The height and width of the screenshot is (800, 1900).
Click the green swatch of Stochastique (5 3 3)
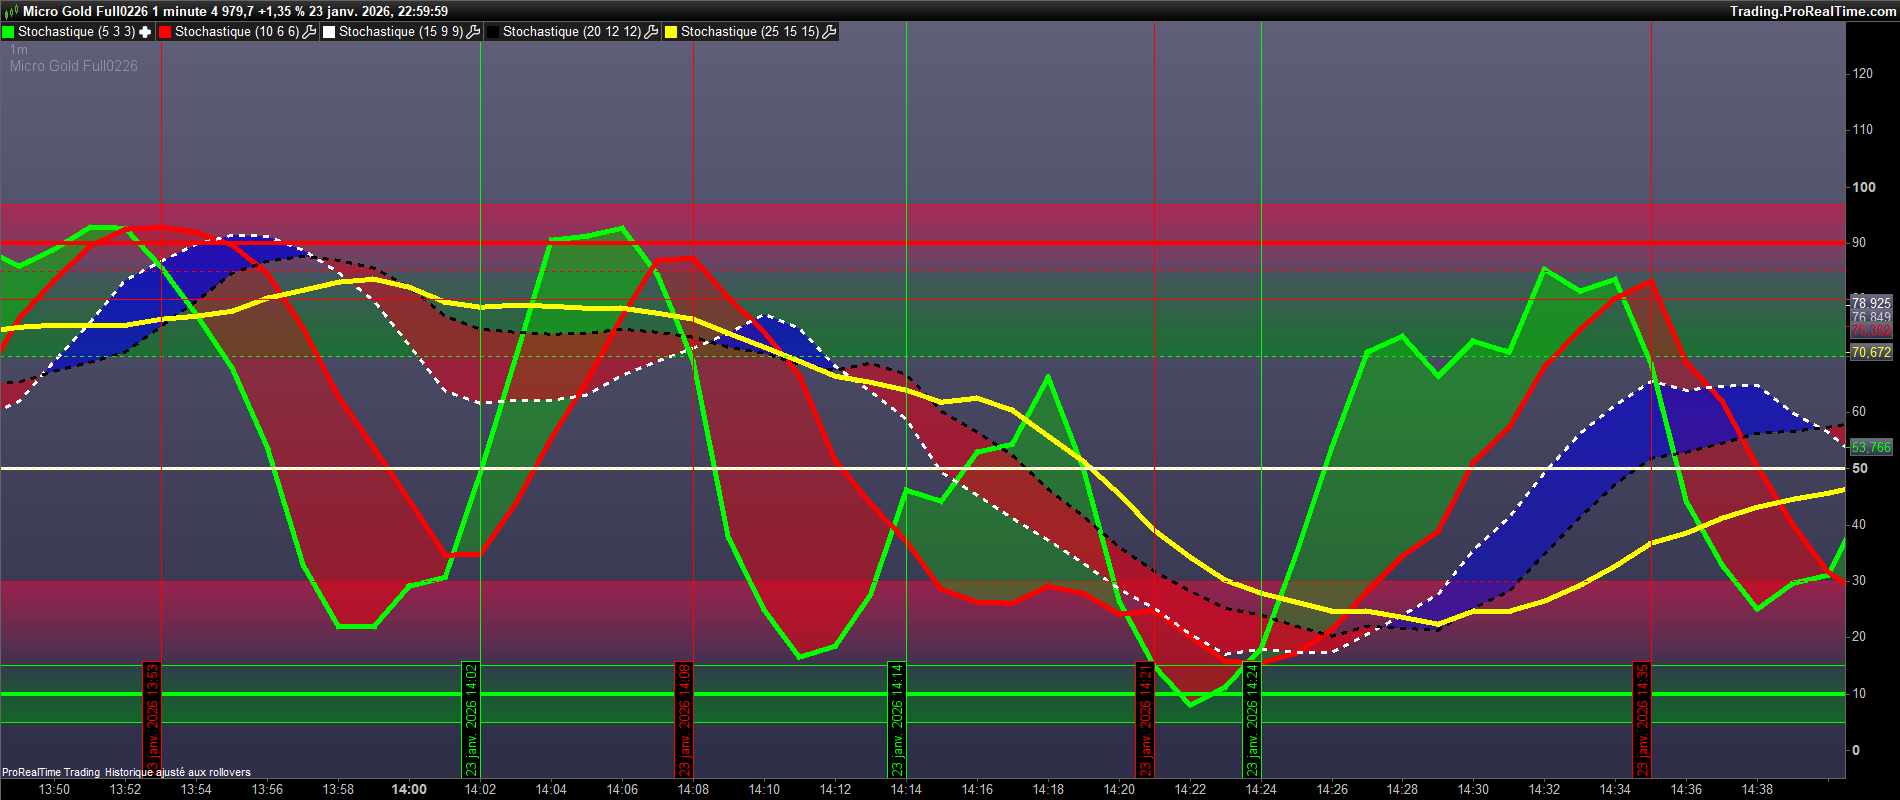coord(9,32)
